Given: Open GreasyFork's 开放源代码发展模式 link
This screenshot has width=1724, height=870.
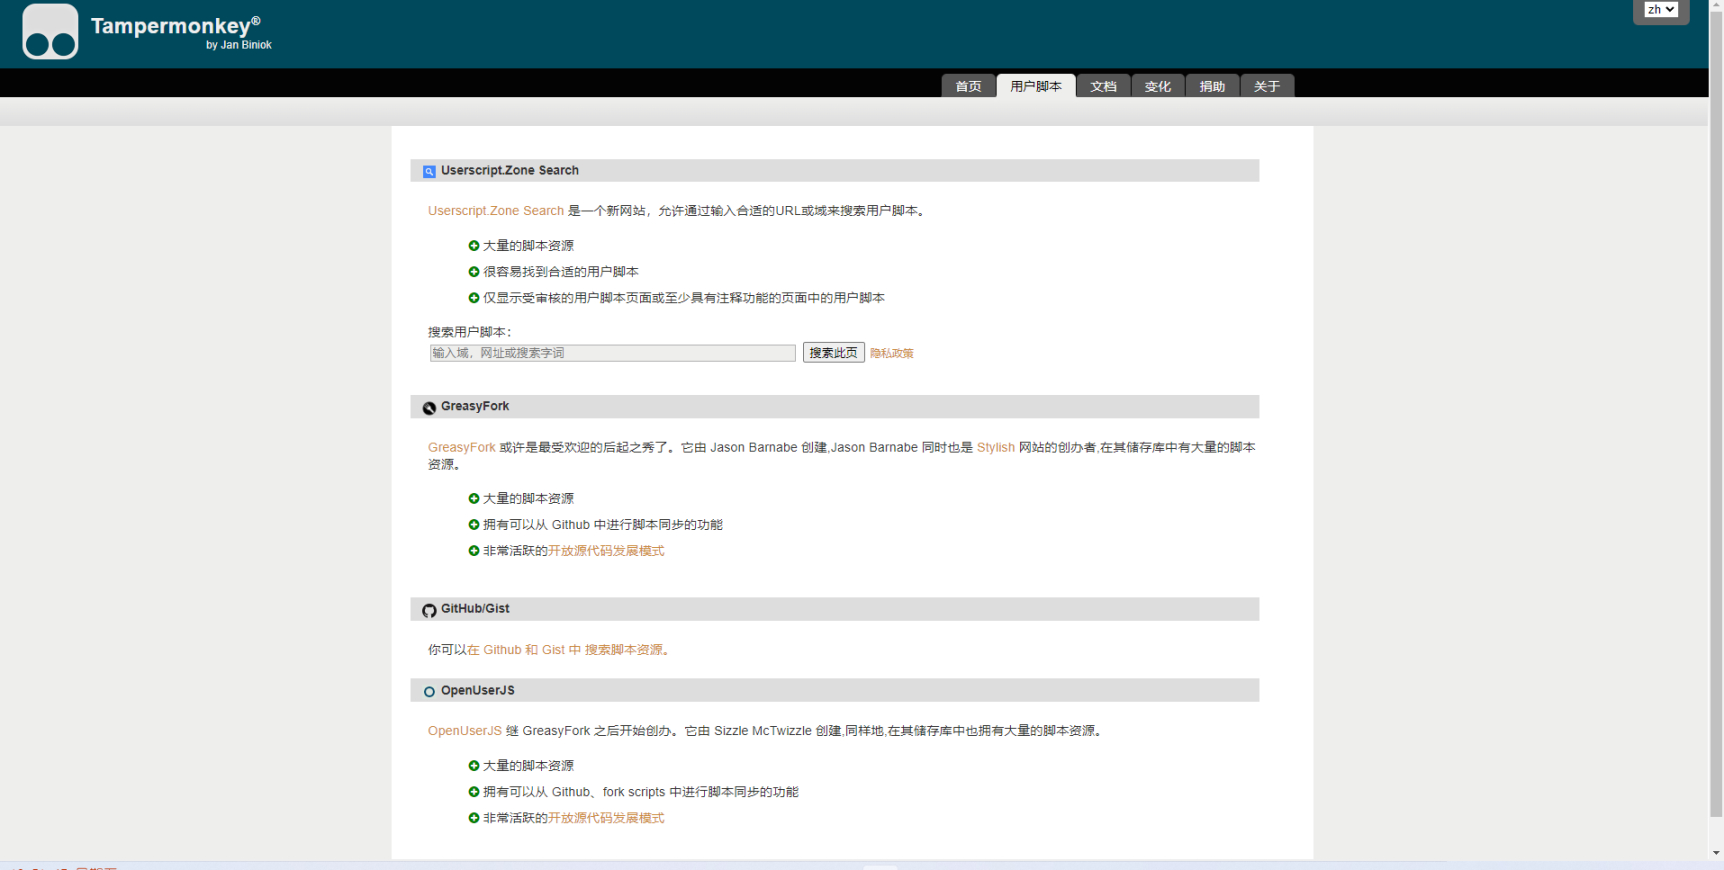Looking at the screenshot, I should click(x=606, y=551).
